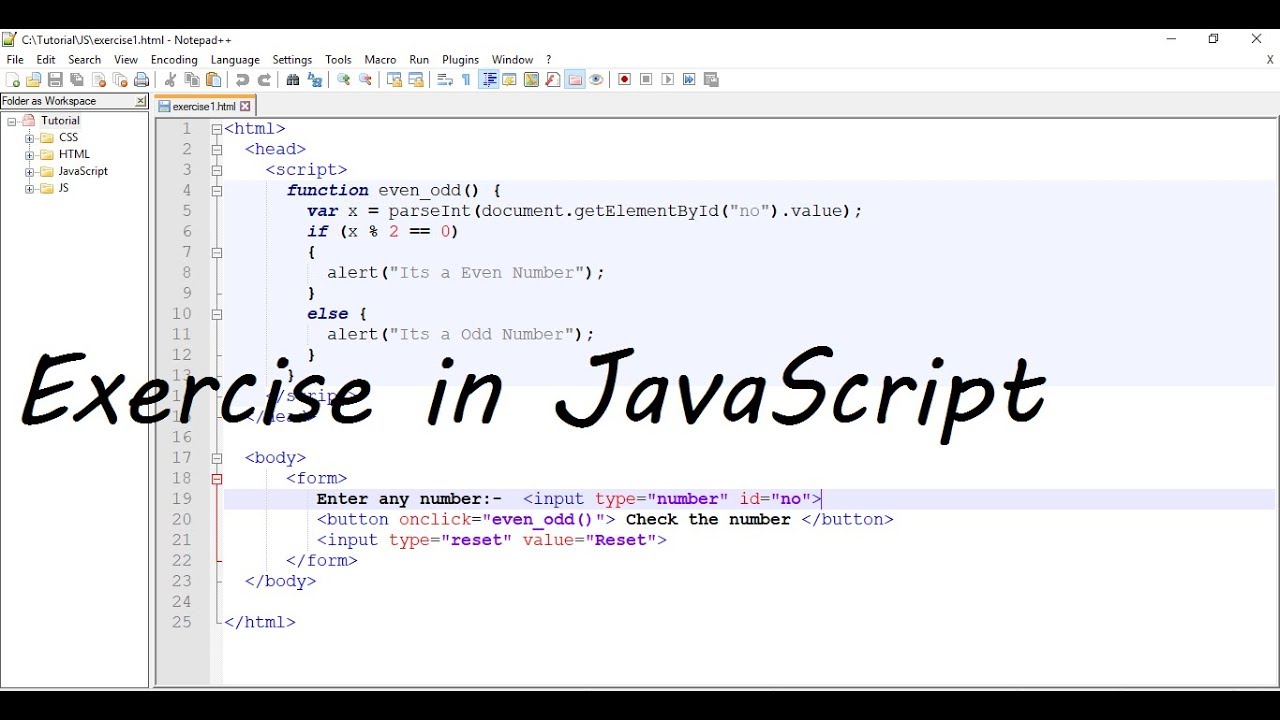This screenshot has height=720, width=1280.
Task: Toggle Word Wrap in the toolbar
Action: point(445,80)
